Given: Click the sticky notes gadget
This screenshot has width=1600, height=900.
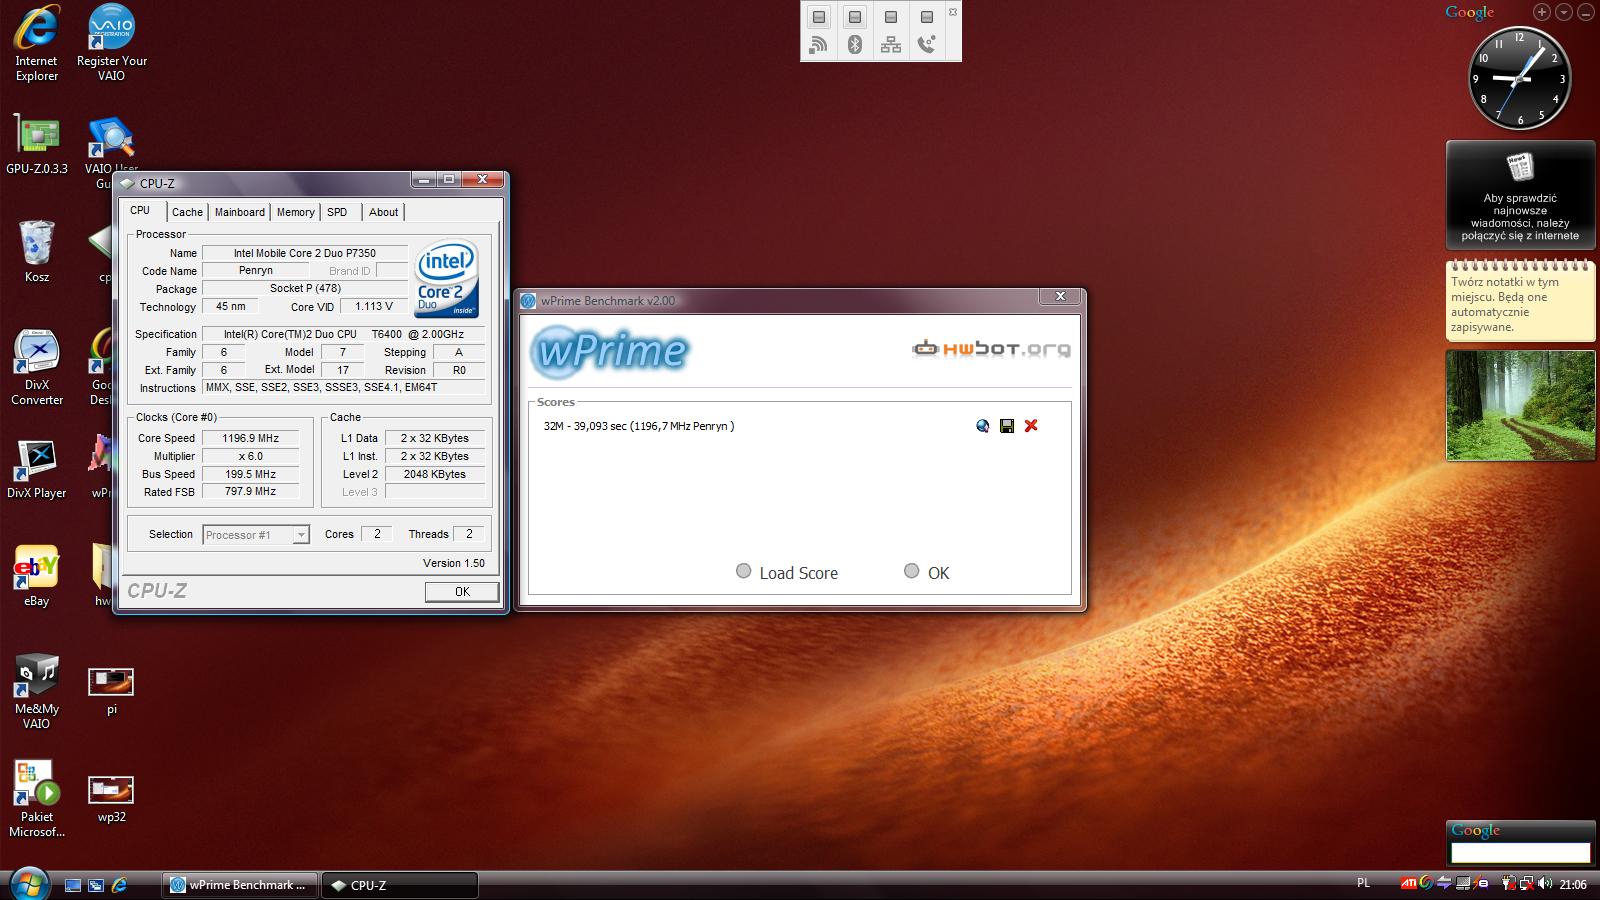Looking at the screenshot, I should pyautogui.click(x=1520, y=300).
